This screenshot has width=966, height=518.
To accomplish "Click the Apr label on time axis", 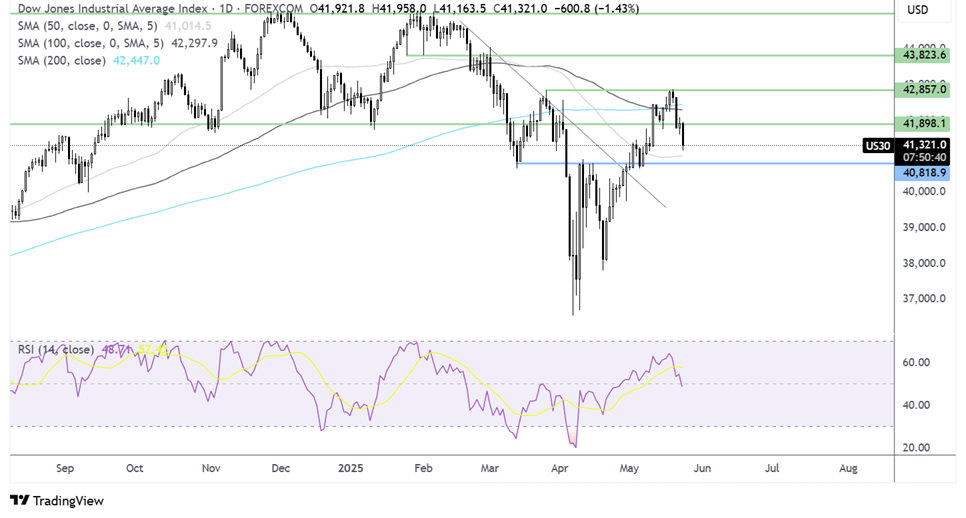I will tap(559, 468).
